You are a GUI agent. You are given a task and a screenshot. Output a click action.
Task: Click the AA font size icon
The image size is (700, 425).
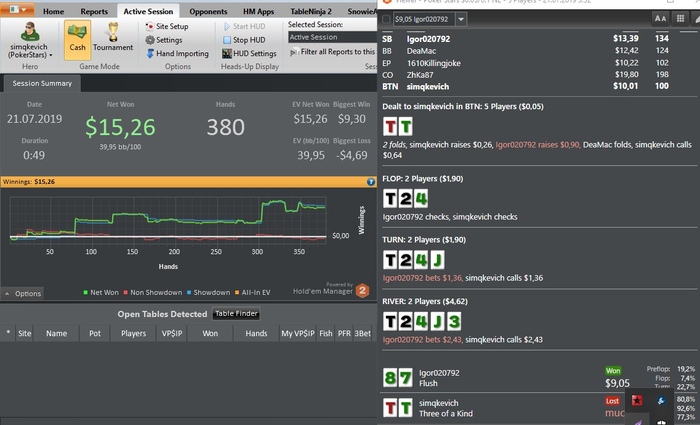(660, 18)
